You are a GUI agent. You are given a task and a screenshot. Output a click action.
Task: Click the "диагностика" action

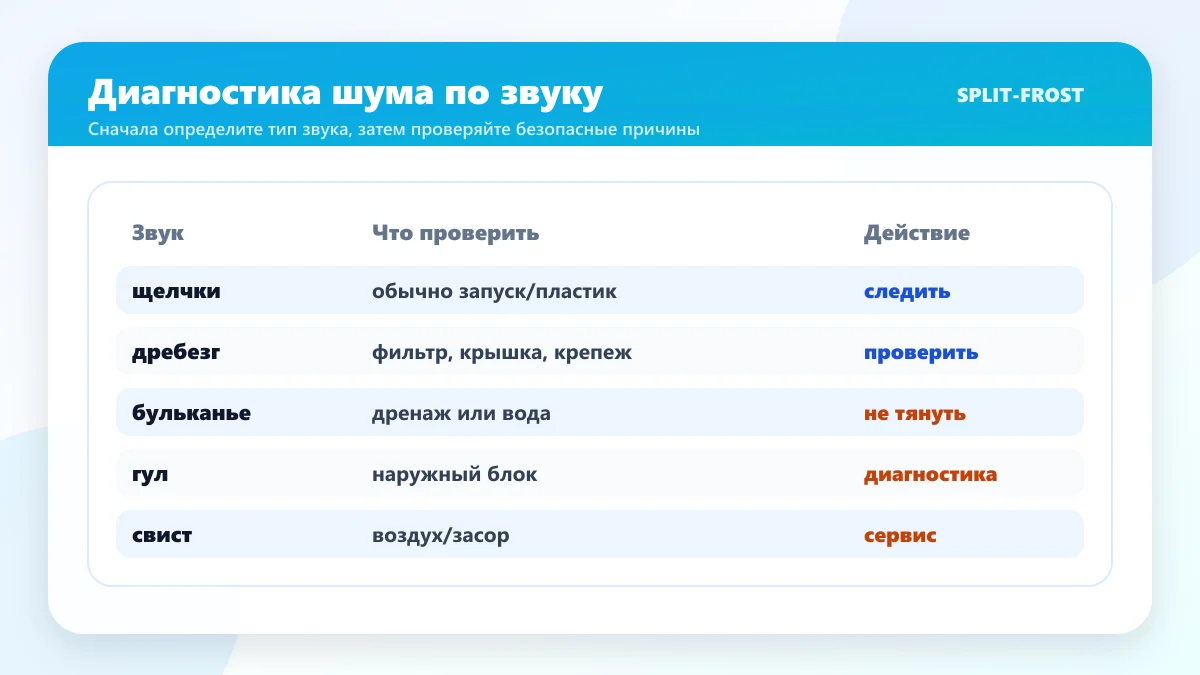click(x=930, y=474)
